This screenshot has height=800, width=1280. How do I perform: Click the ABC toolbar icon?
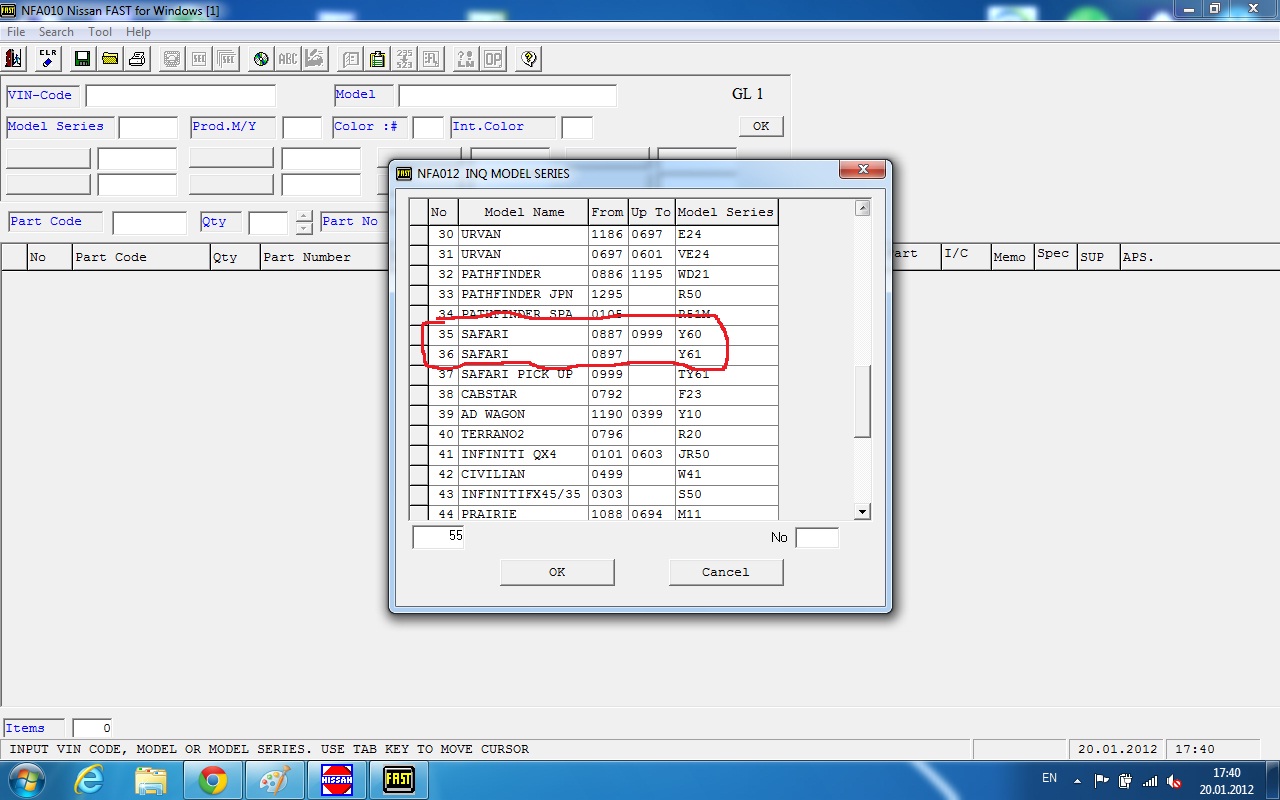[x=288, y=59]
